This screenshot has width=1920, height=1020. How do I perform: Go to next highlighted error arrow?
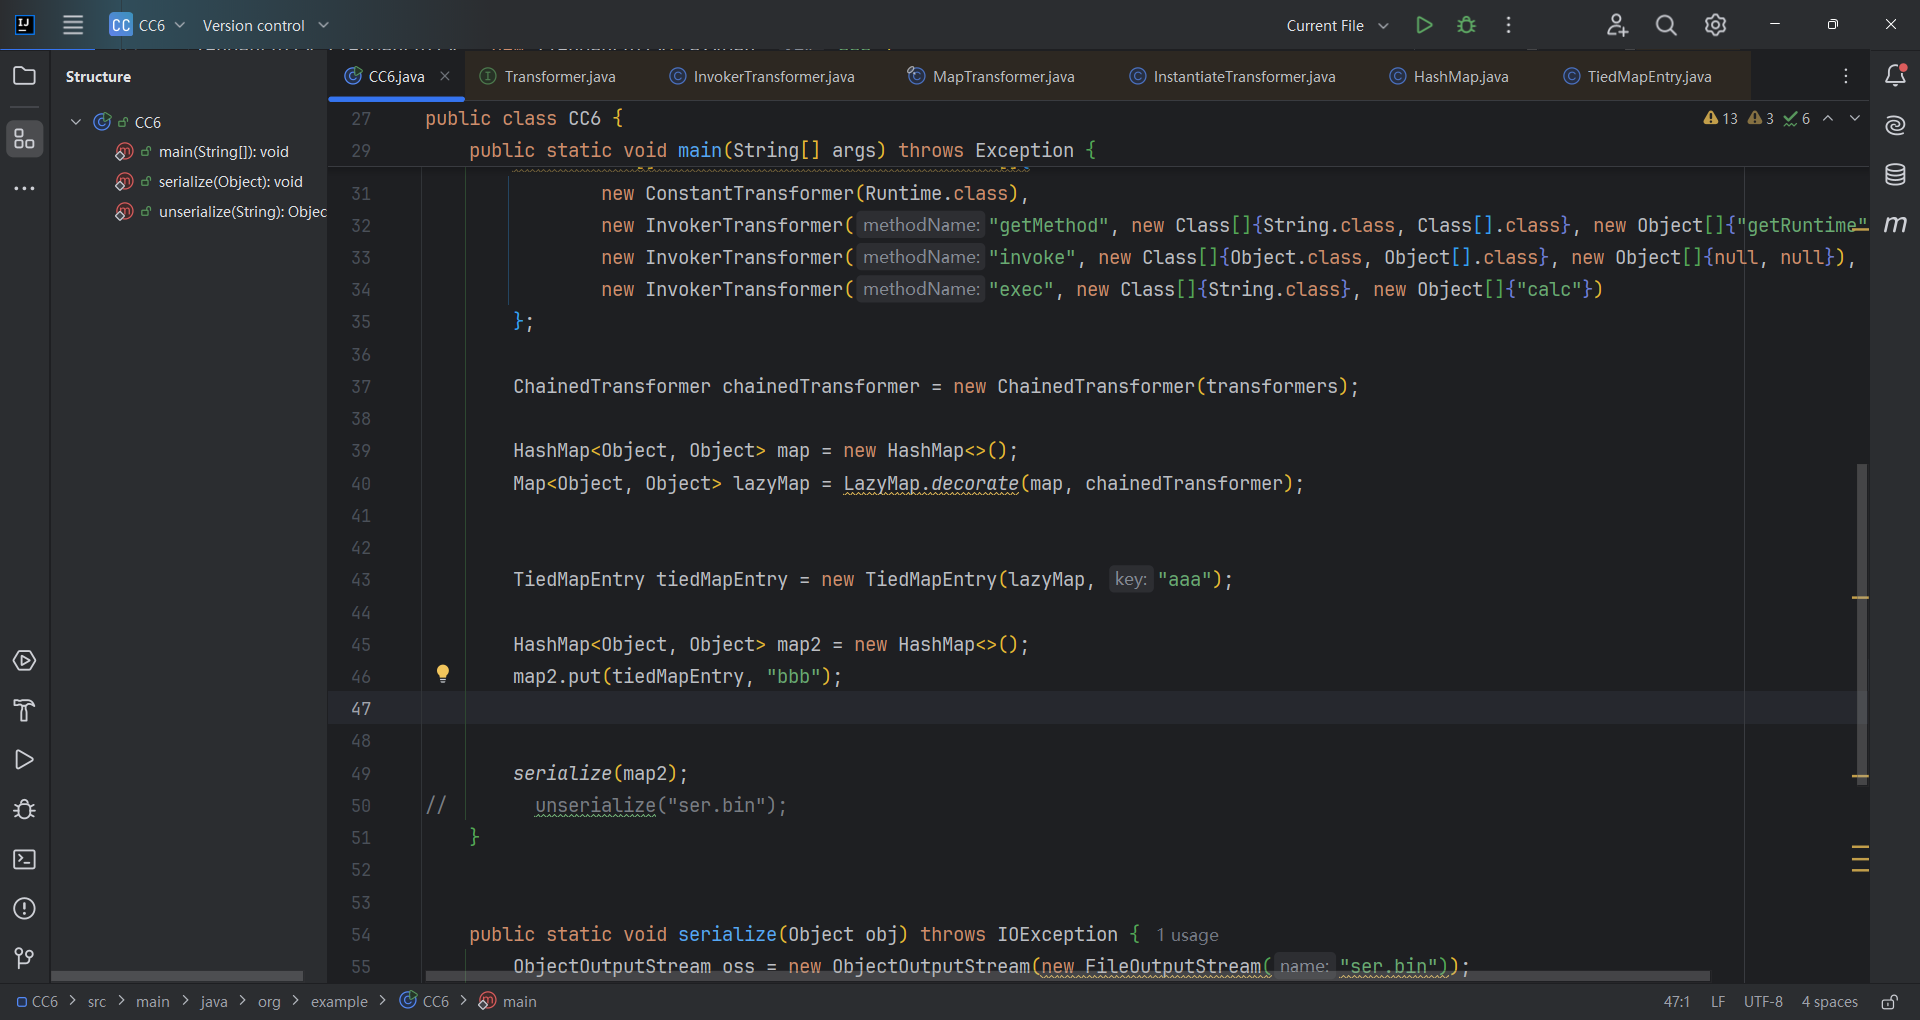1855,118
